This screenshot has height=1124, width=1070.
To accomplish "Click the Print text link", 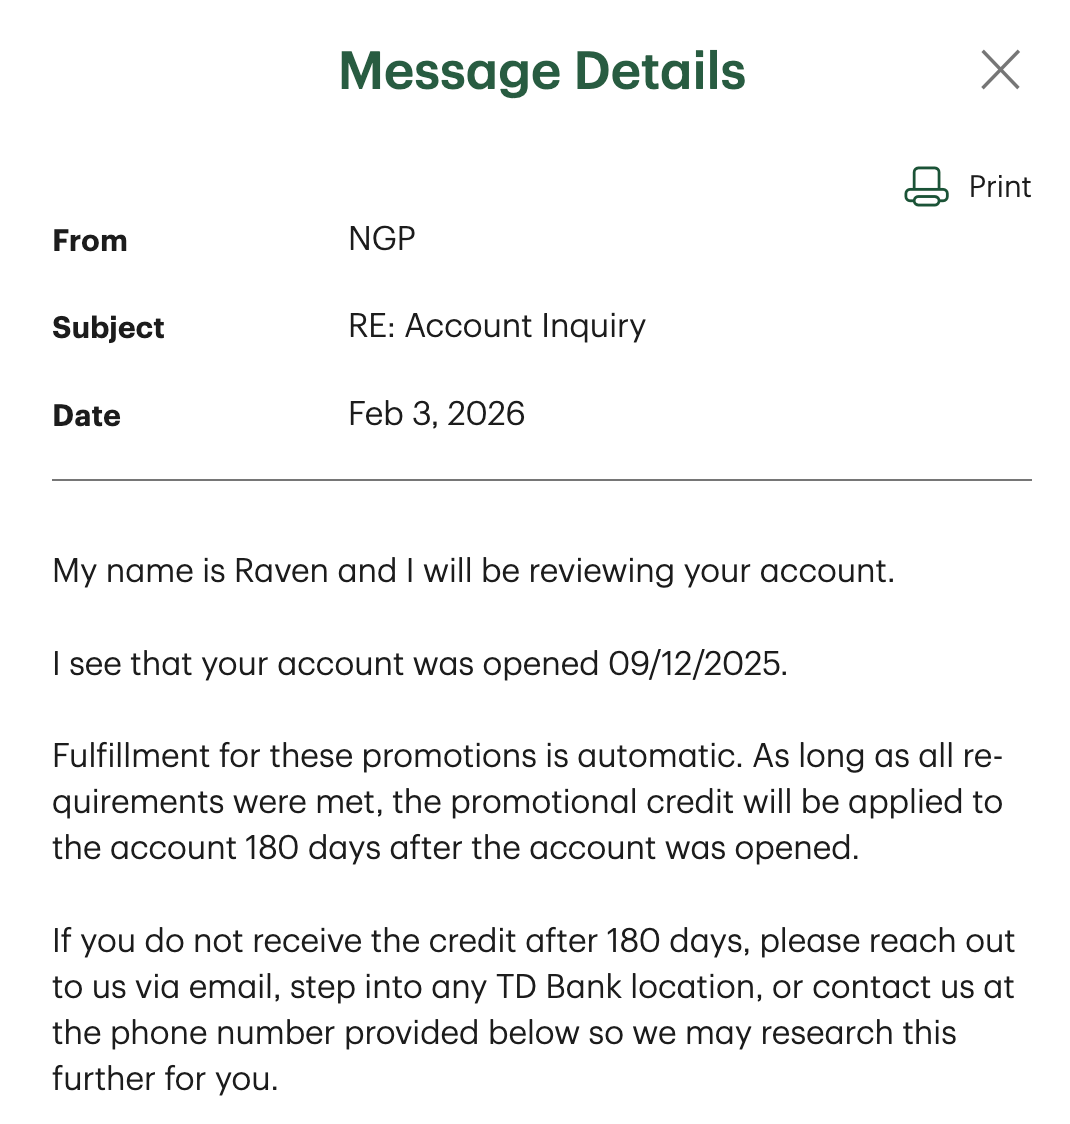I will 1000,187.
